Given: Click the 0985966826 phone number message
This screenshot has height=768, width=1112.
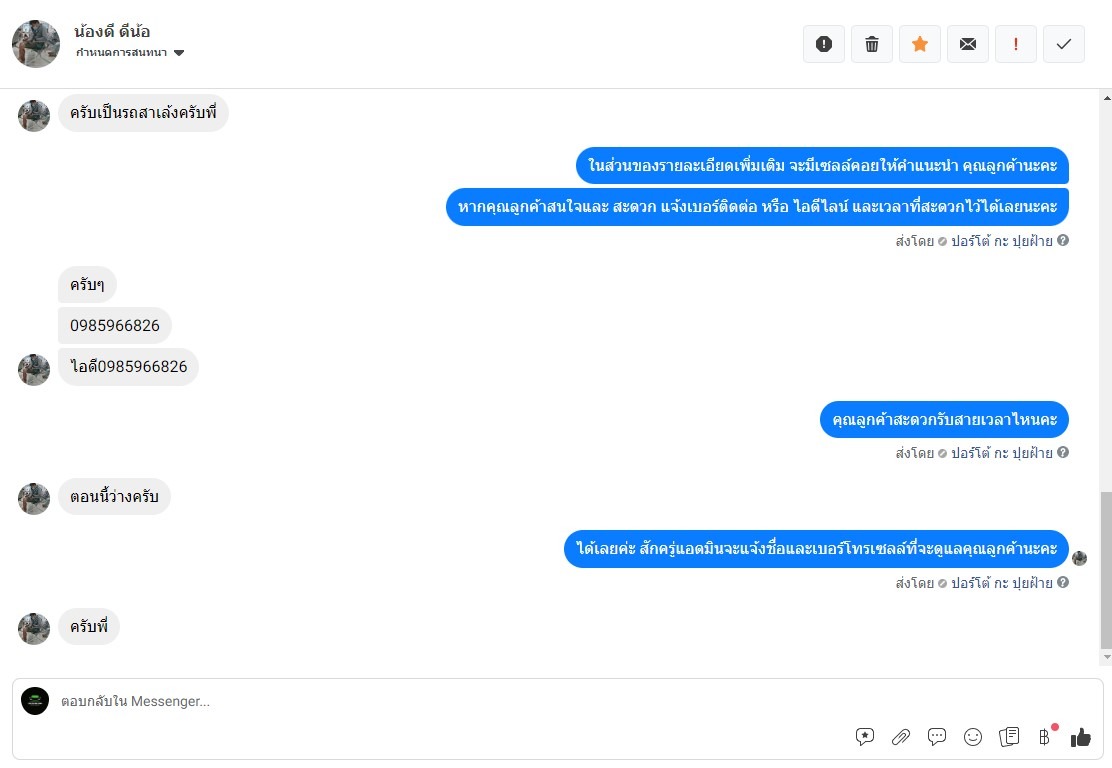Looking at the screenshot, I should 115,326.
